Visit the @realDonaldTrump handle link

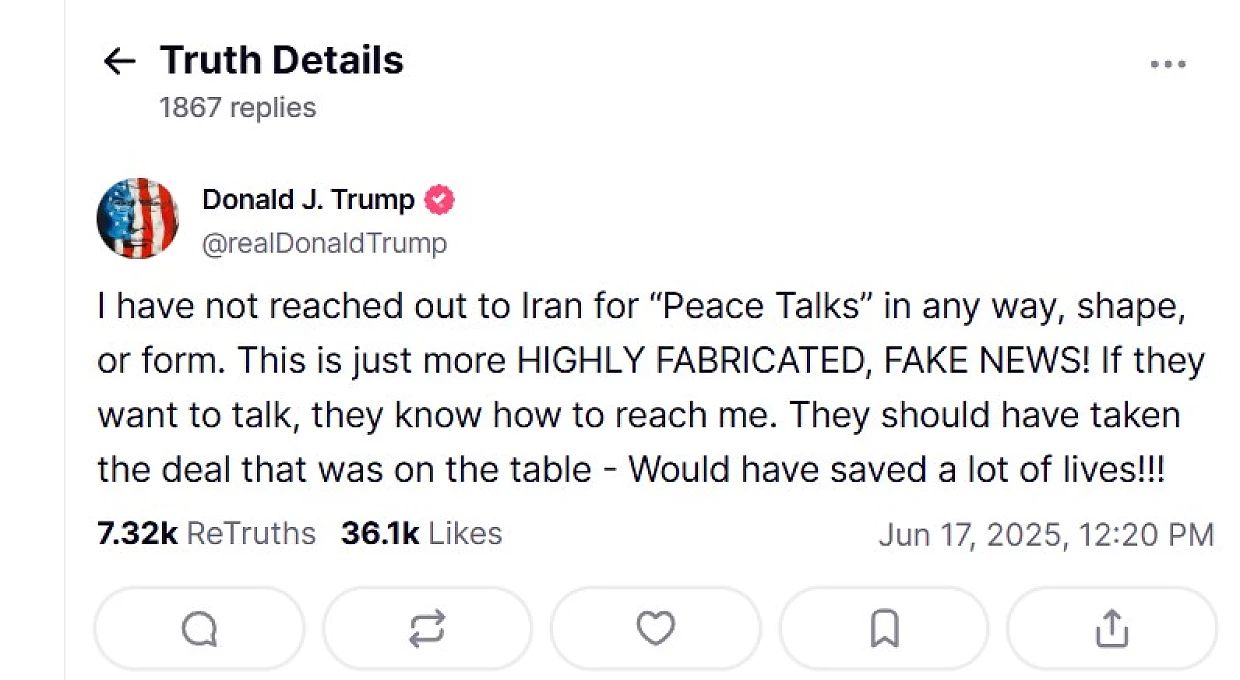324,243
